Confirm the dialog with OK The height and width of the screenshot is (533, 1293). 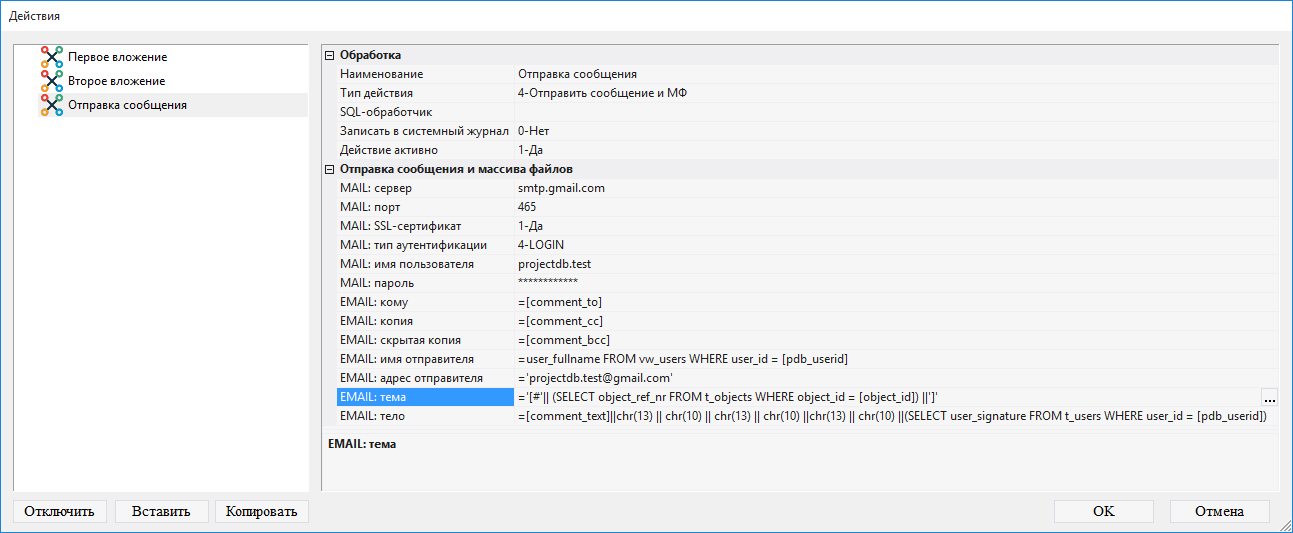1103,511
